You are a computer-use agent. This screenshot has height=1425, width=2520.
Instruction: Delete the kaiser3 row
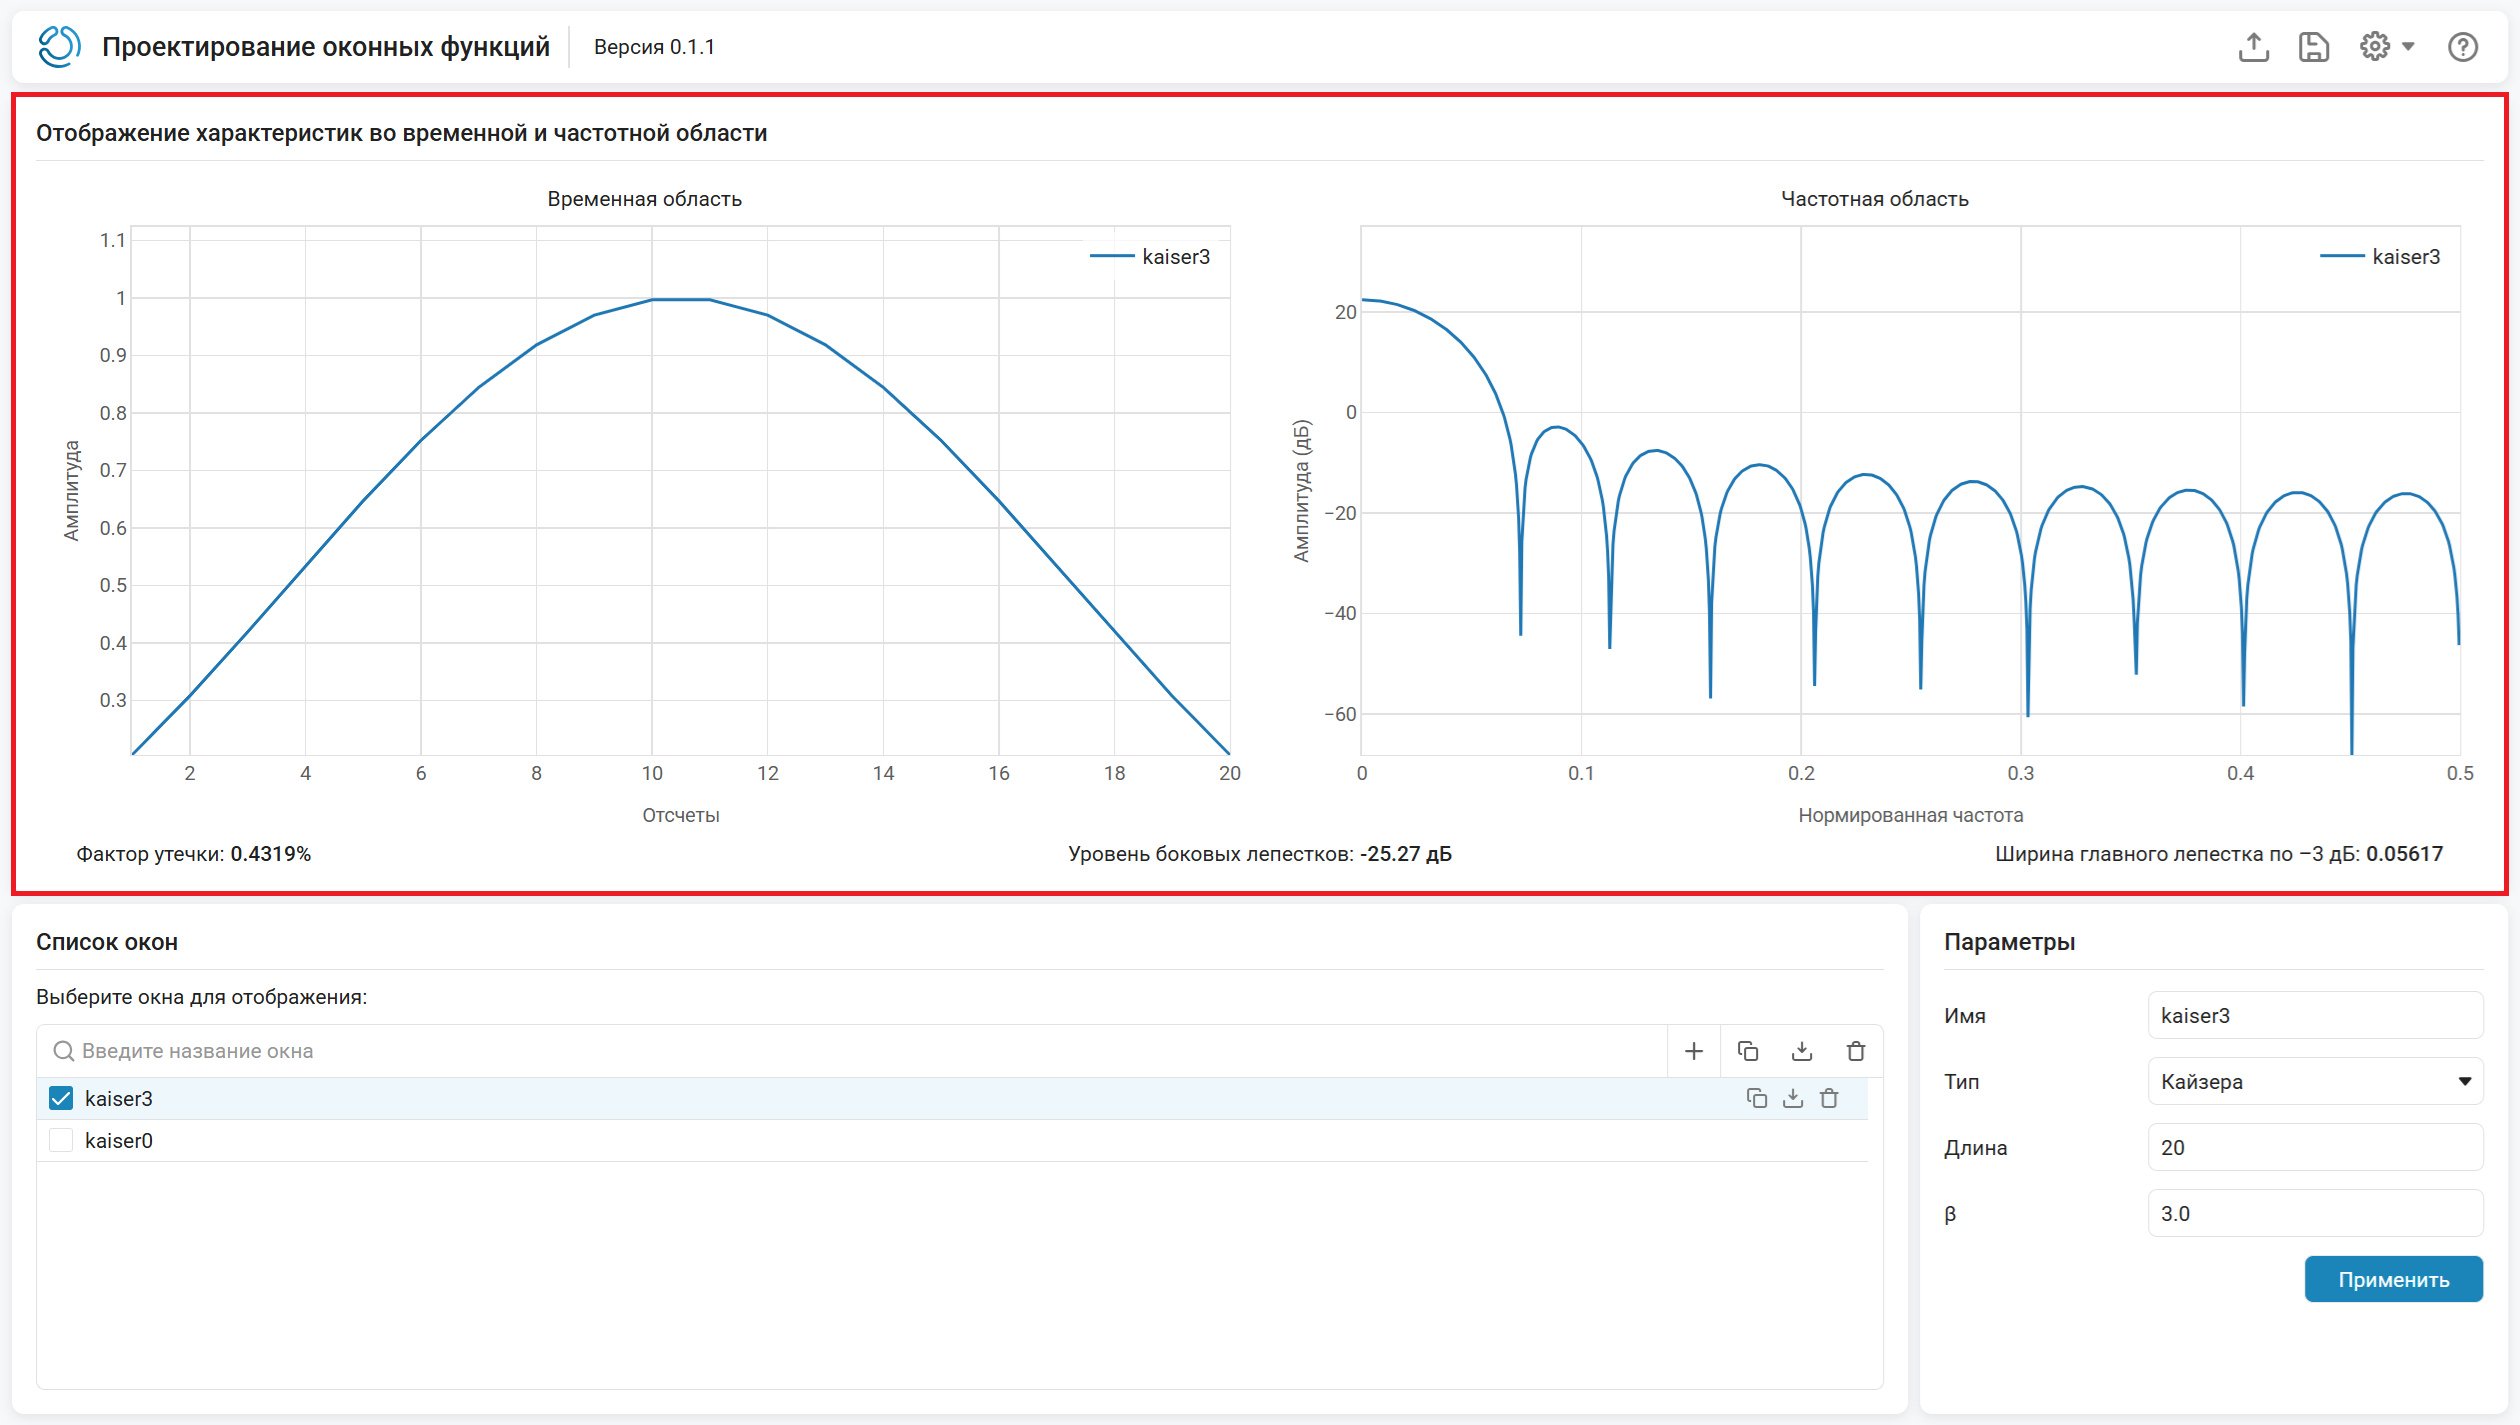pos(1829,1098)
